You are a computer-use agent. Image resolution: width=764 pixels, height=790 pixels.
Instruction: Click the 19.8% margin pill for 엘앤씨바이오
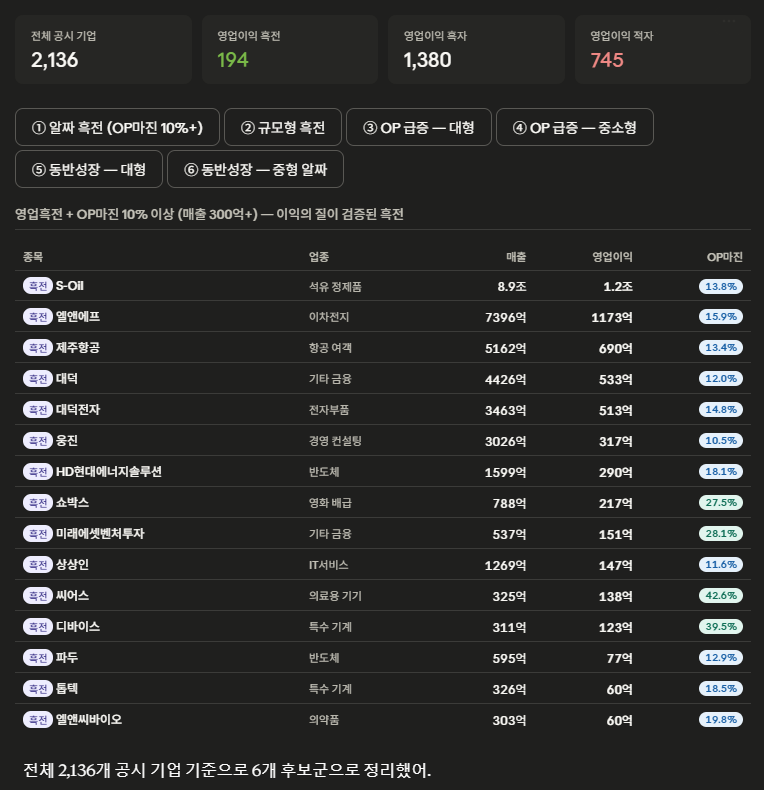pos(721,719)
